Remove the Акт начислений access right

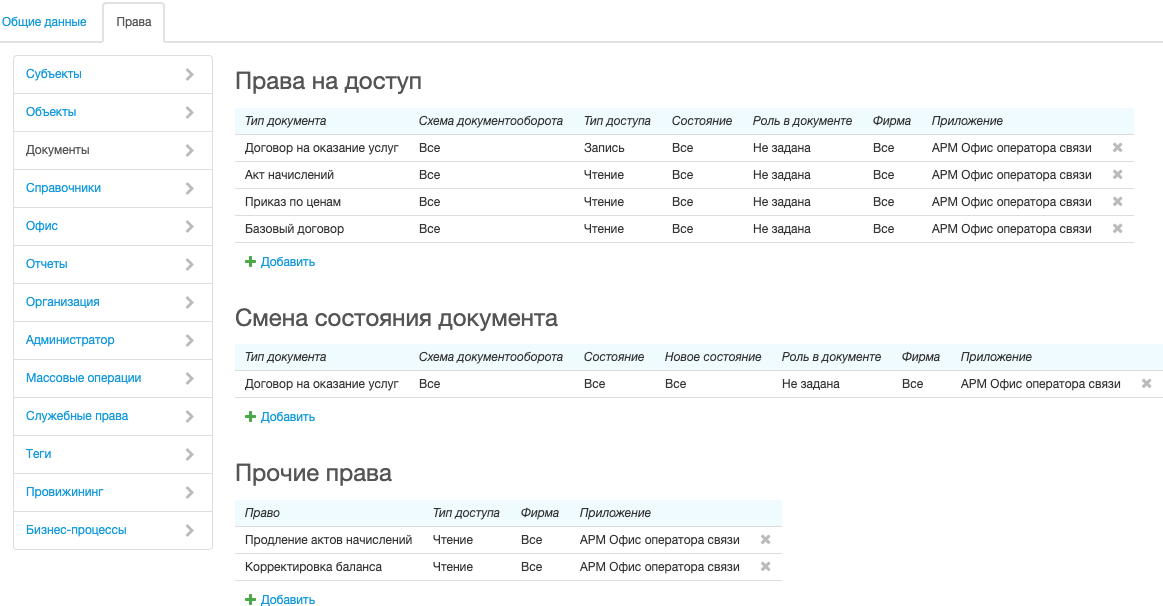point(1117,174)
